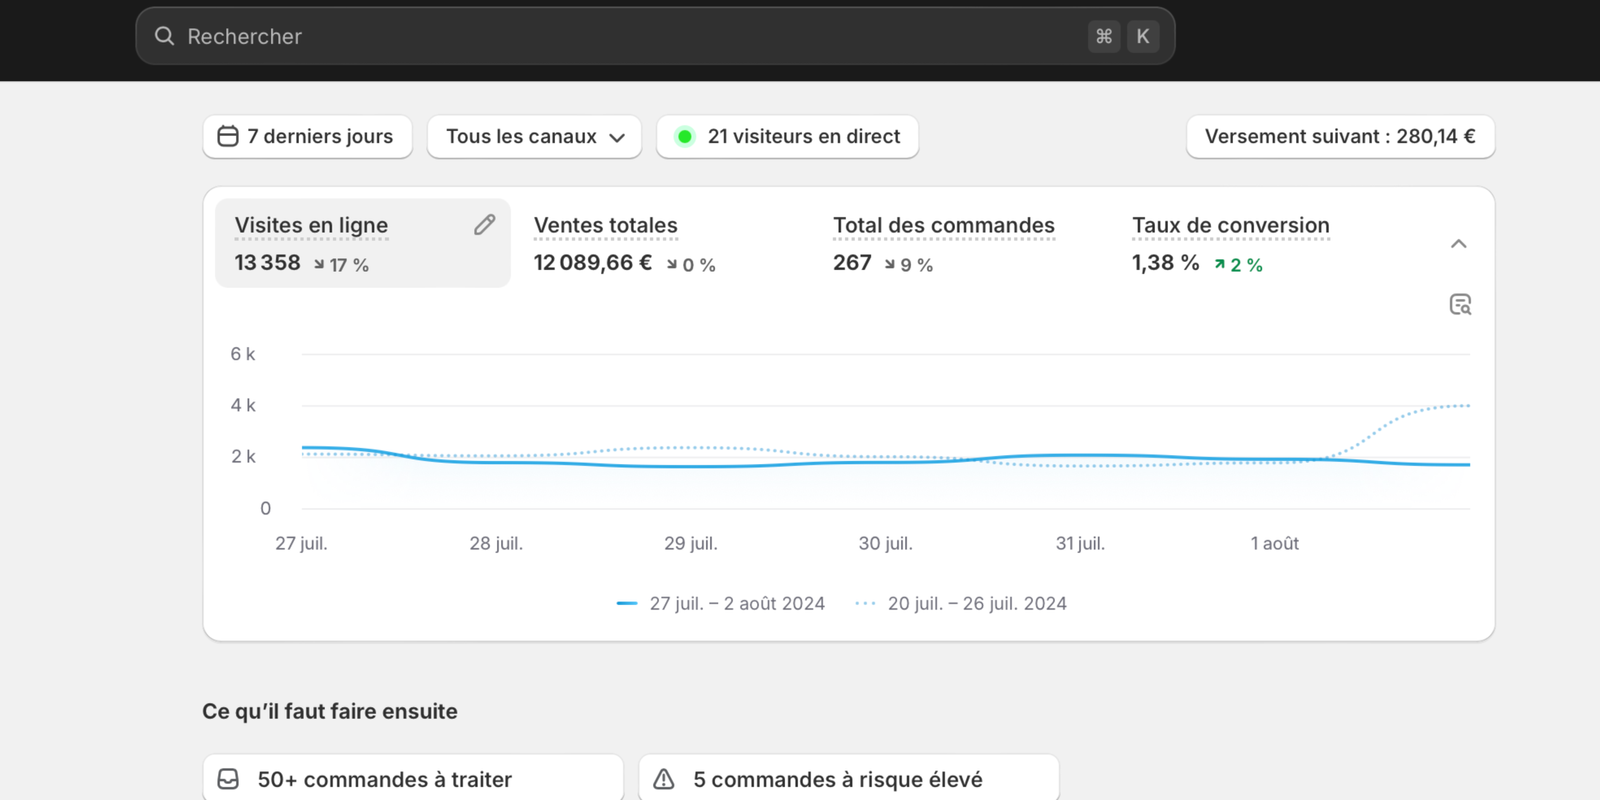This screenshot has height=800, width=1600.
Task: Click the 2 k y-axis label
Action: (x=243, y=457)
